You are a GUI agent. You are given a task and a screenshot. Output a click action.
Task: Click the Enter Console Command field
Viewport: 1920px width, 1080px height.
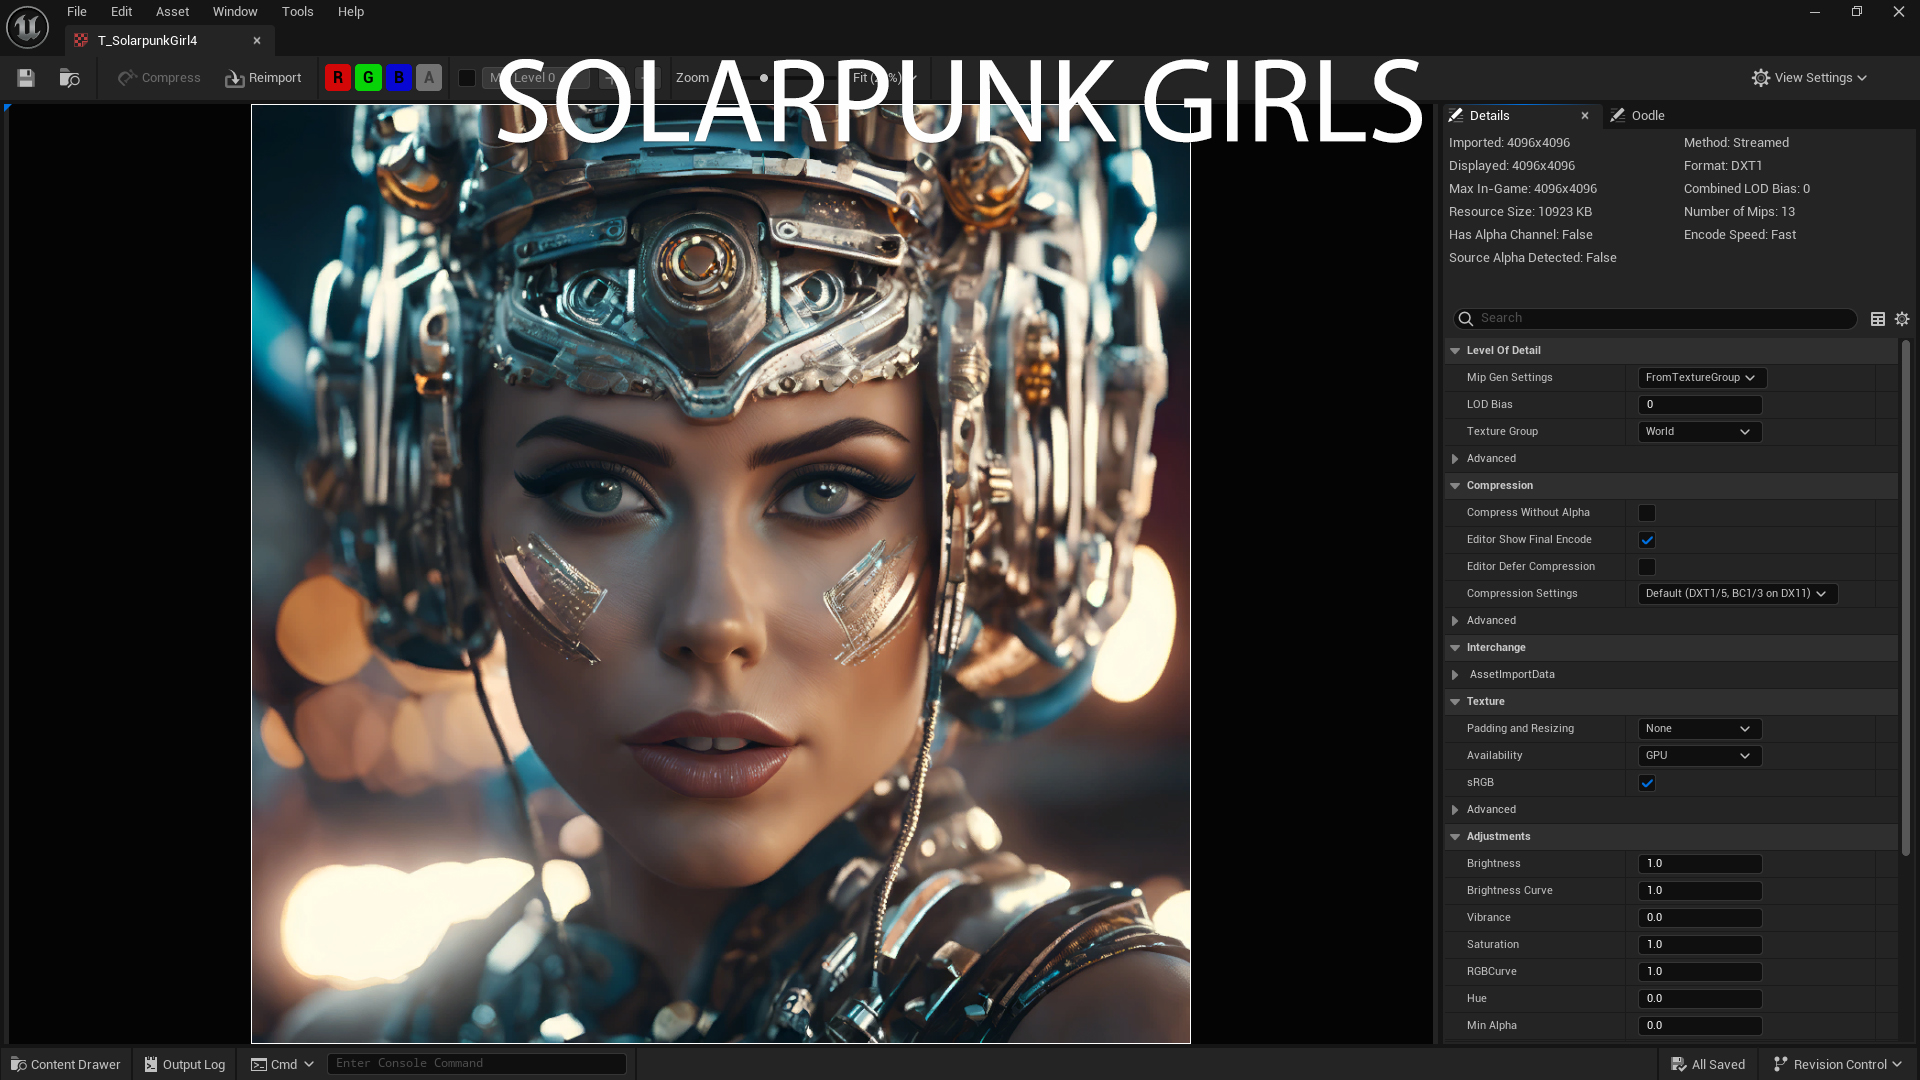(x=477, y=1064)
